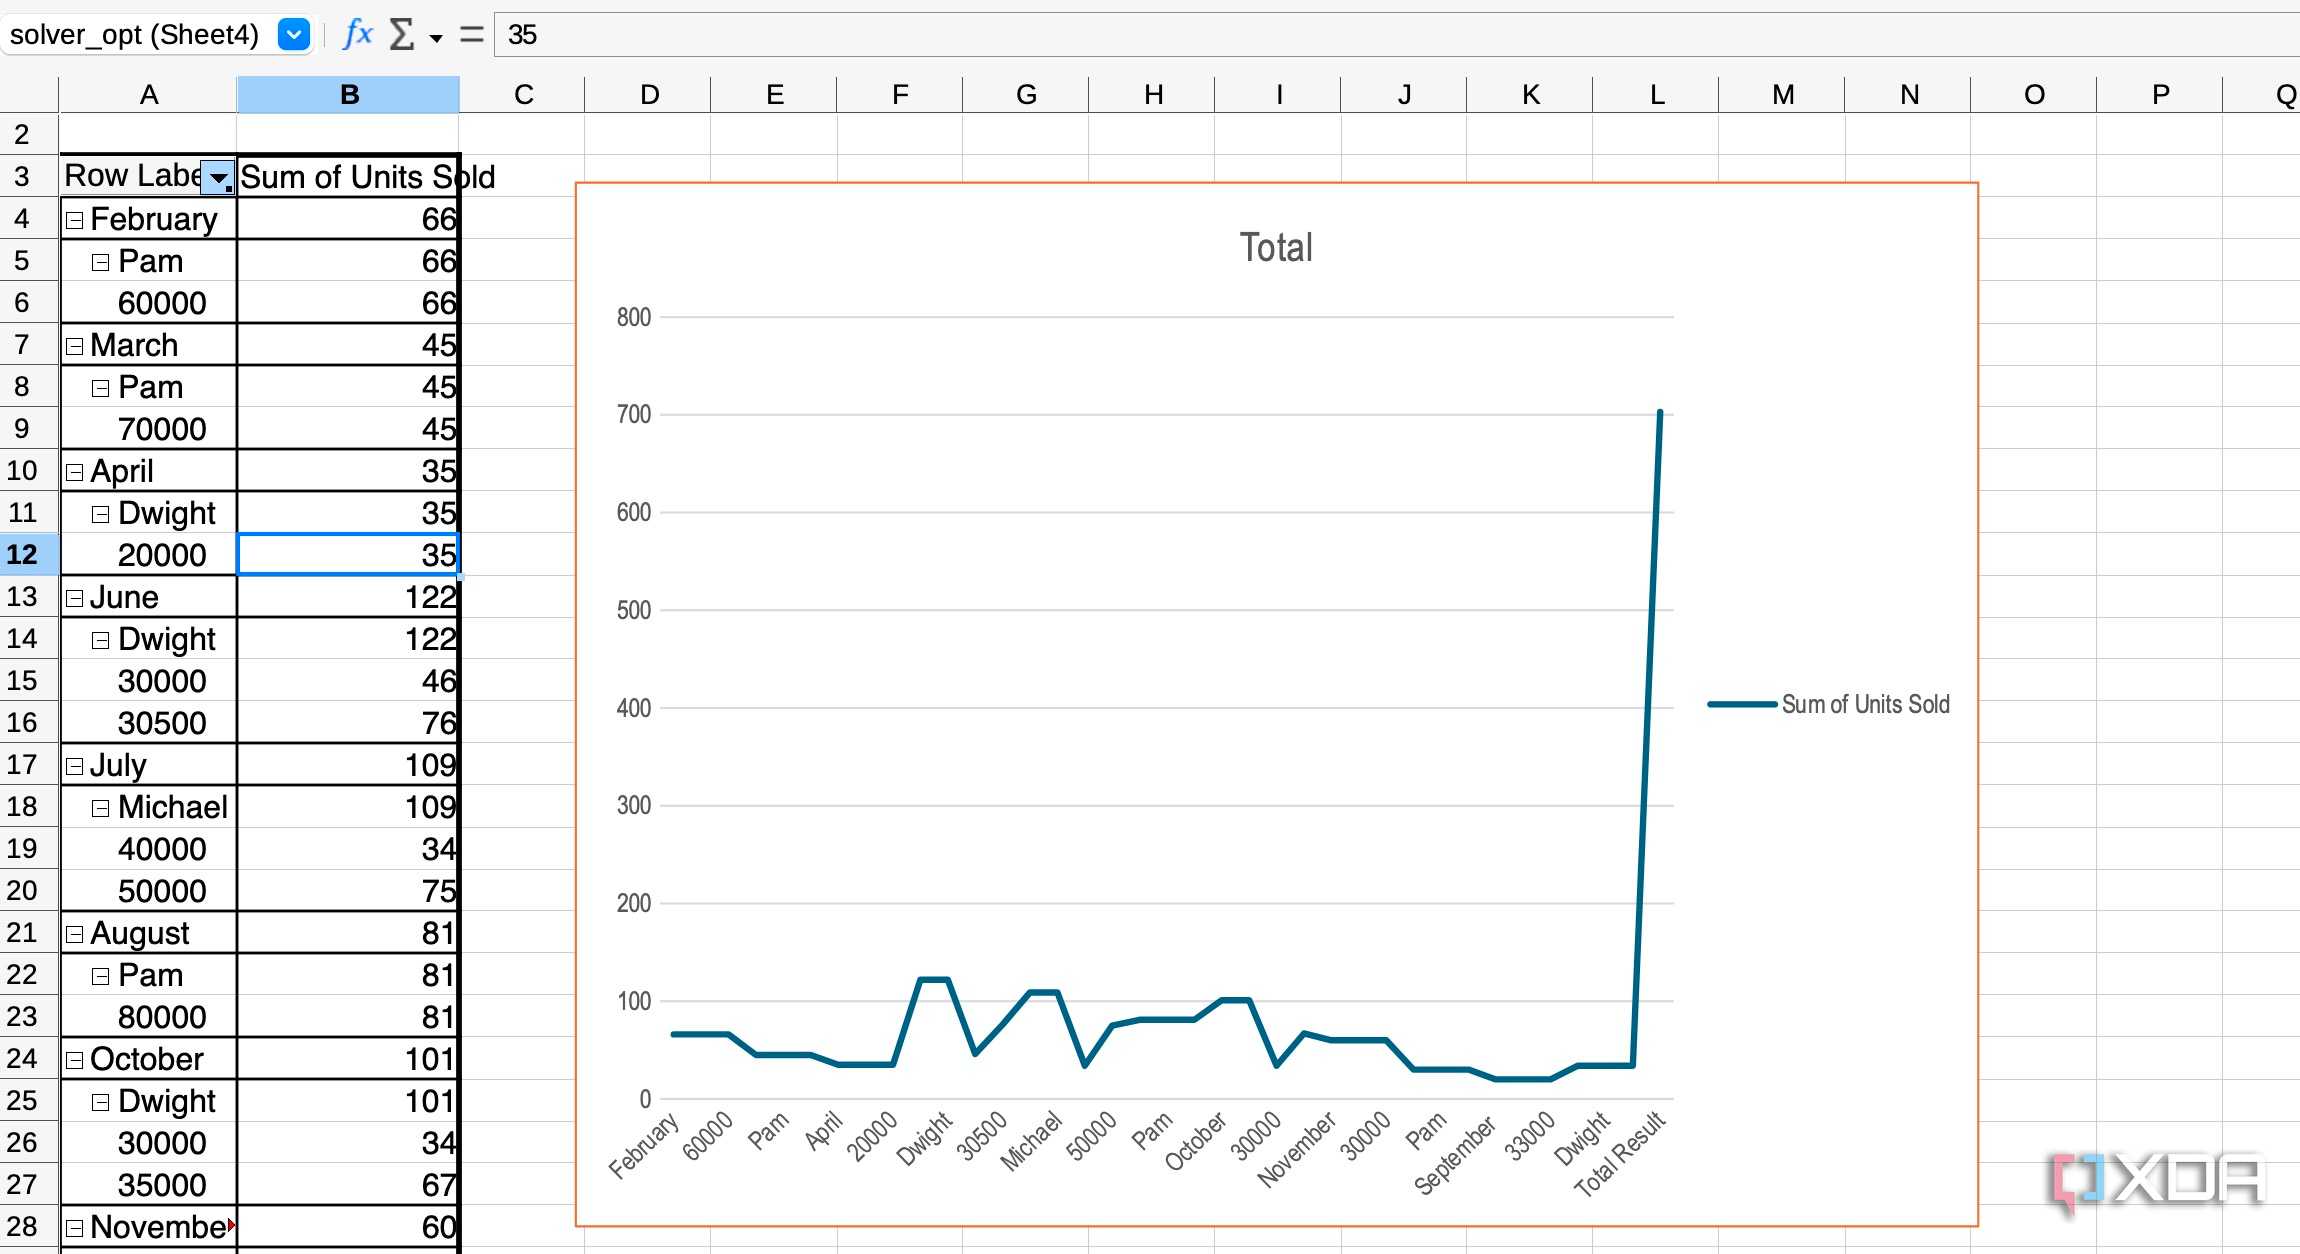Select cell with value 30500
Viewport: 2300px width, 1254px height.
click(148, 723)
